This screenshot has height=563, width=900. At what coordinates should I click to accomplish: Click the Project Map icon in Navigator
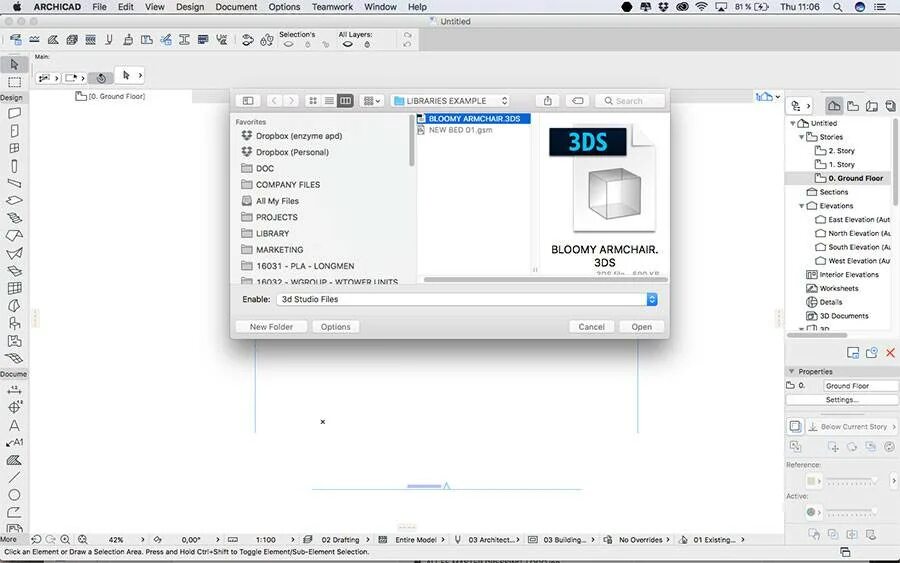click(x=834, y=106)
